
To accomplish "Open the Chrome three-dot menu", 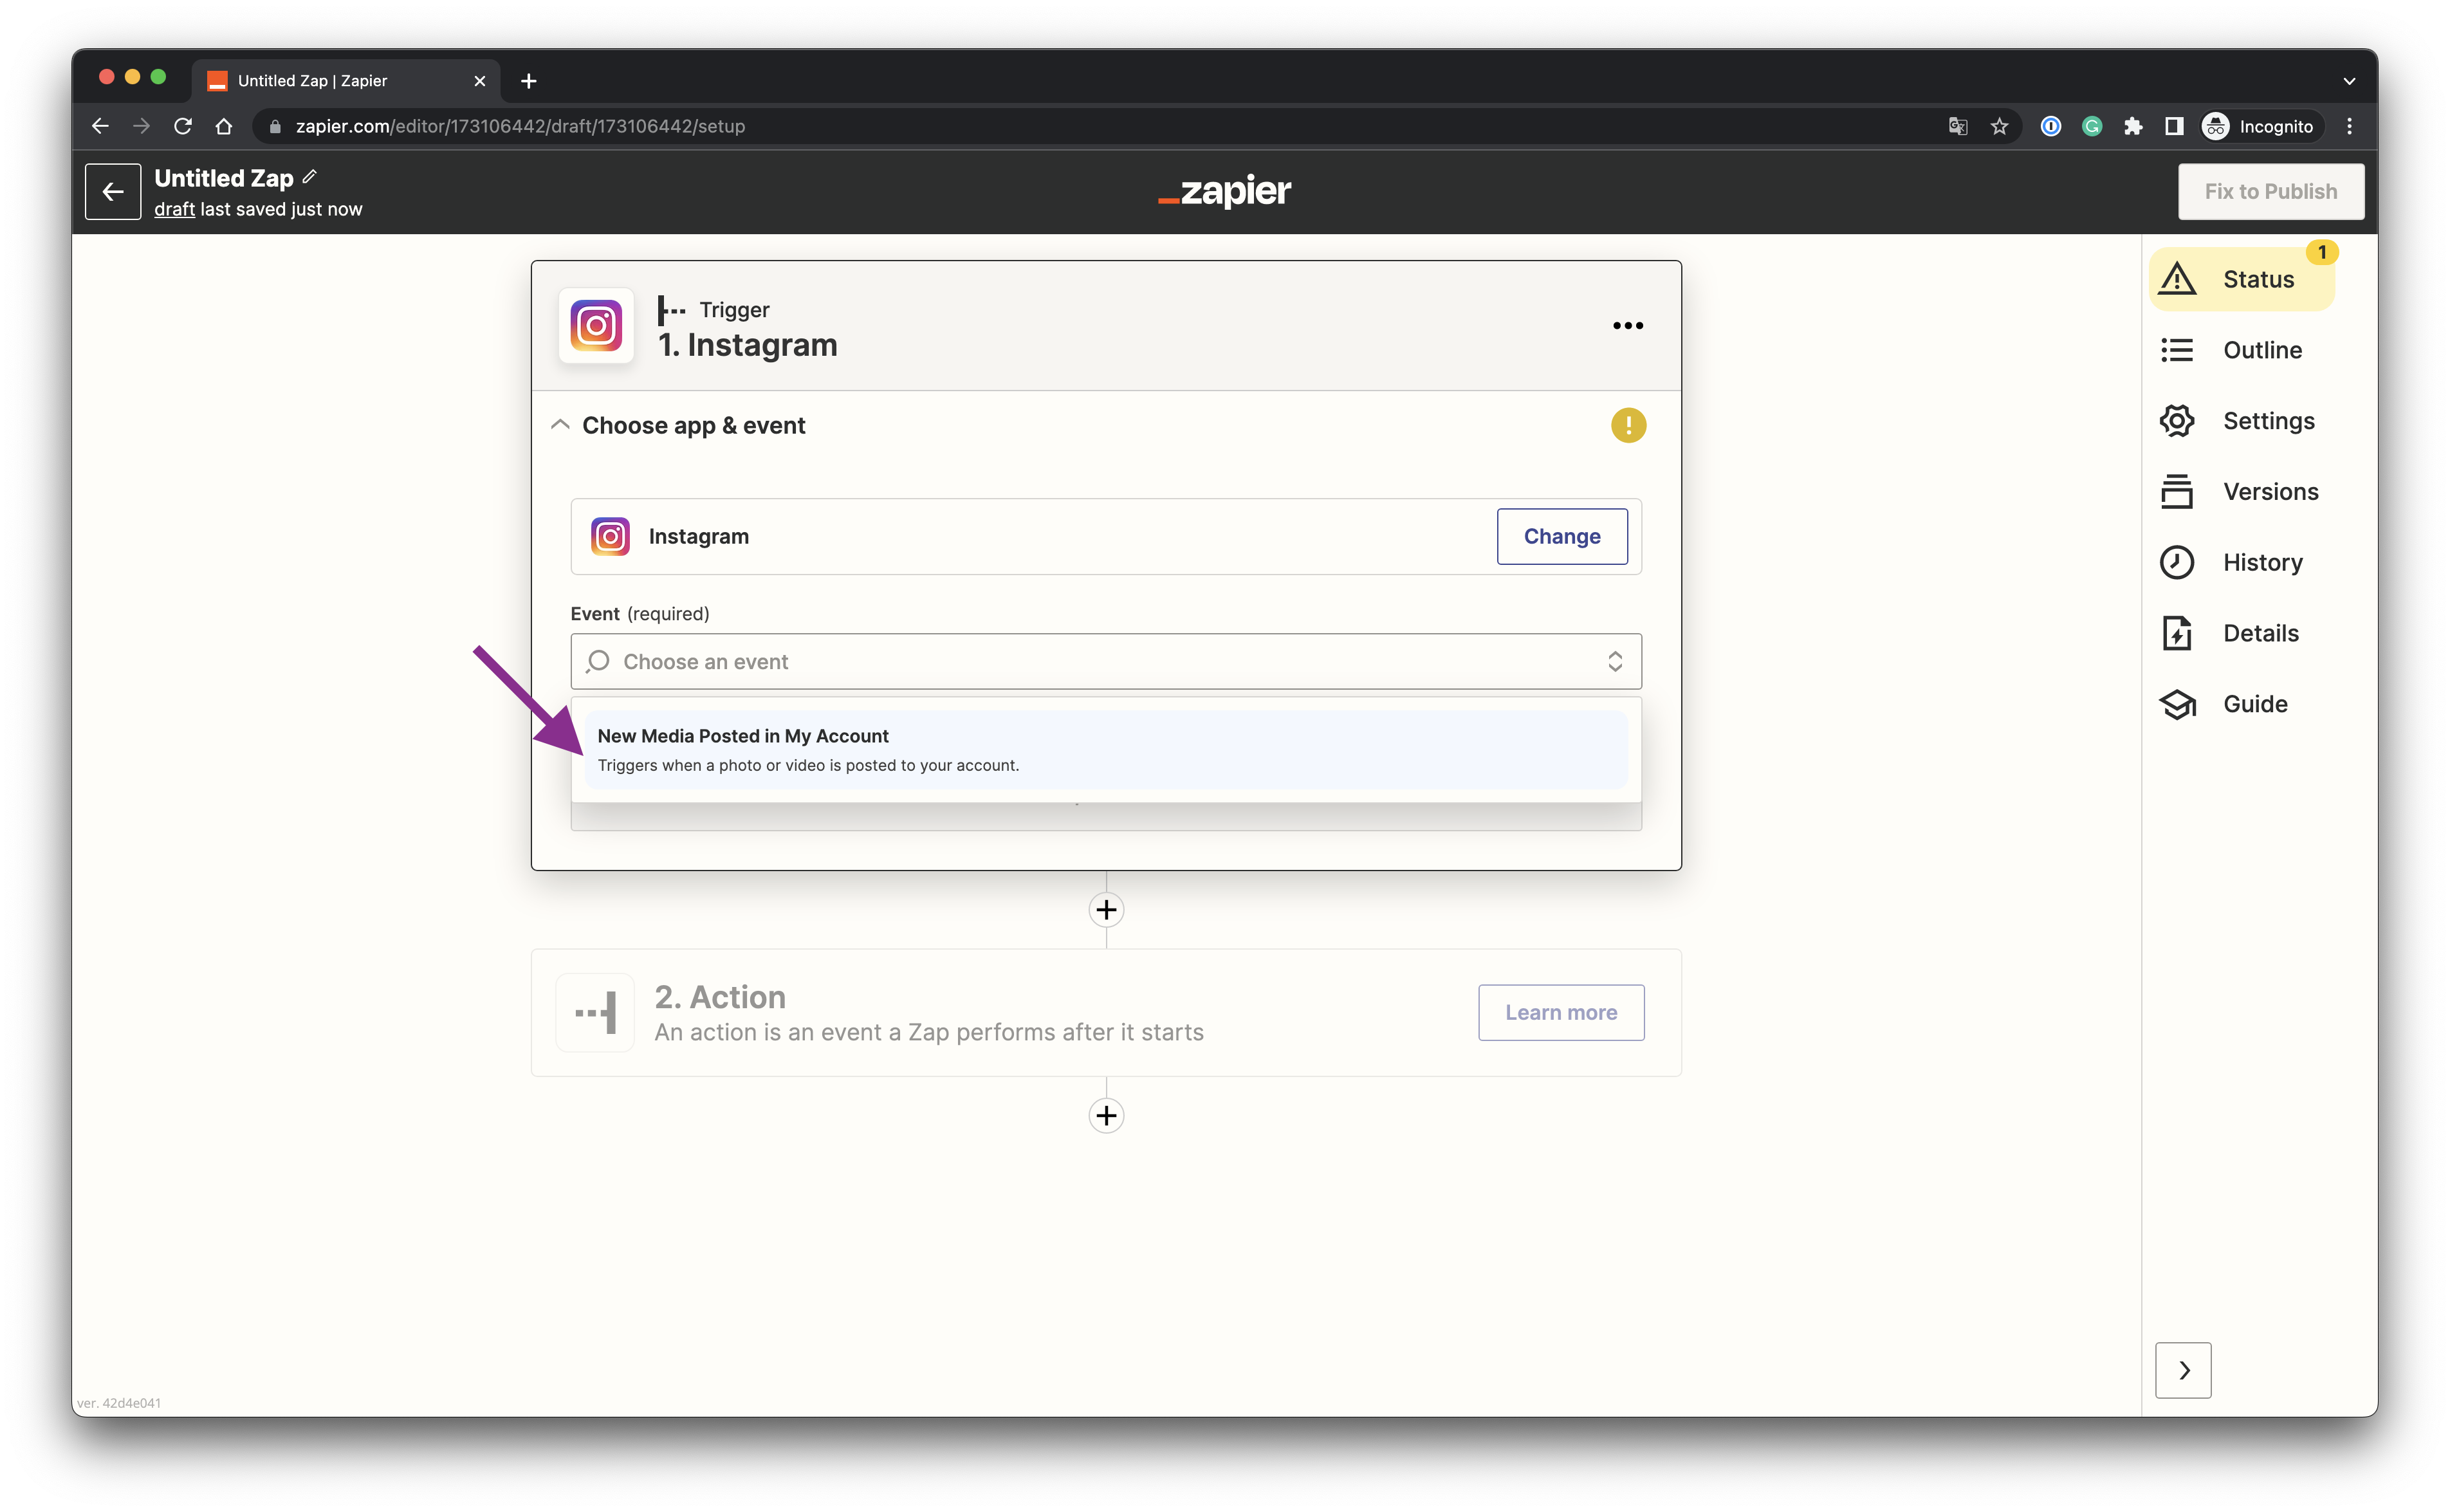I will tap(2350, 126).
